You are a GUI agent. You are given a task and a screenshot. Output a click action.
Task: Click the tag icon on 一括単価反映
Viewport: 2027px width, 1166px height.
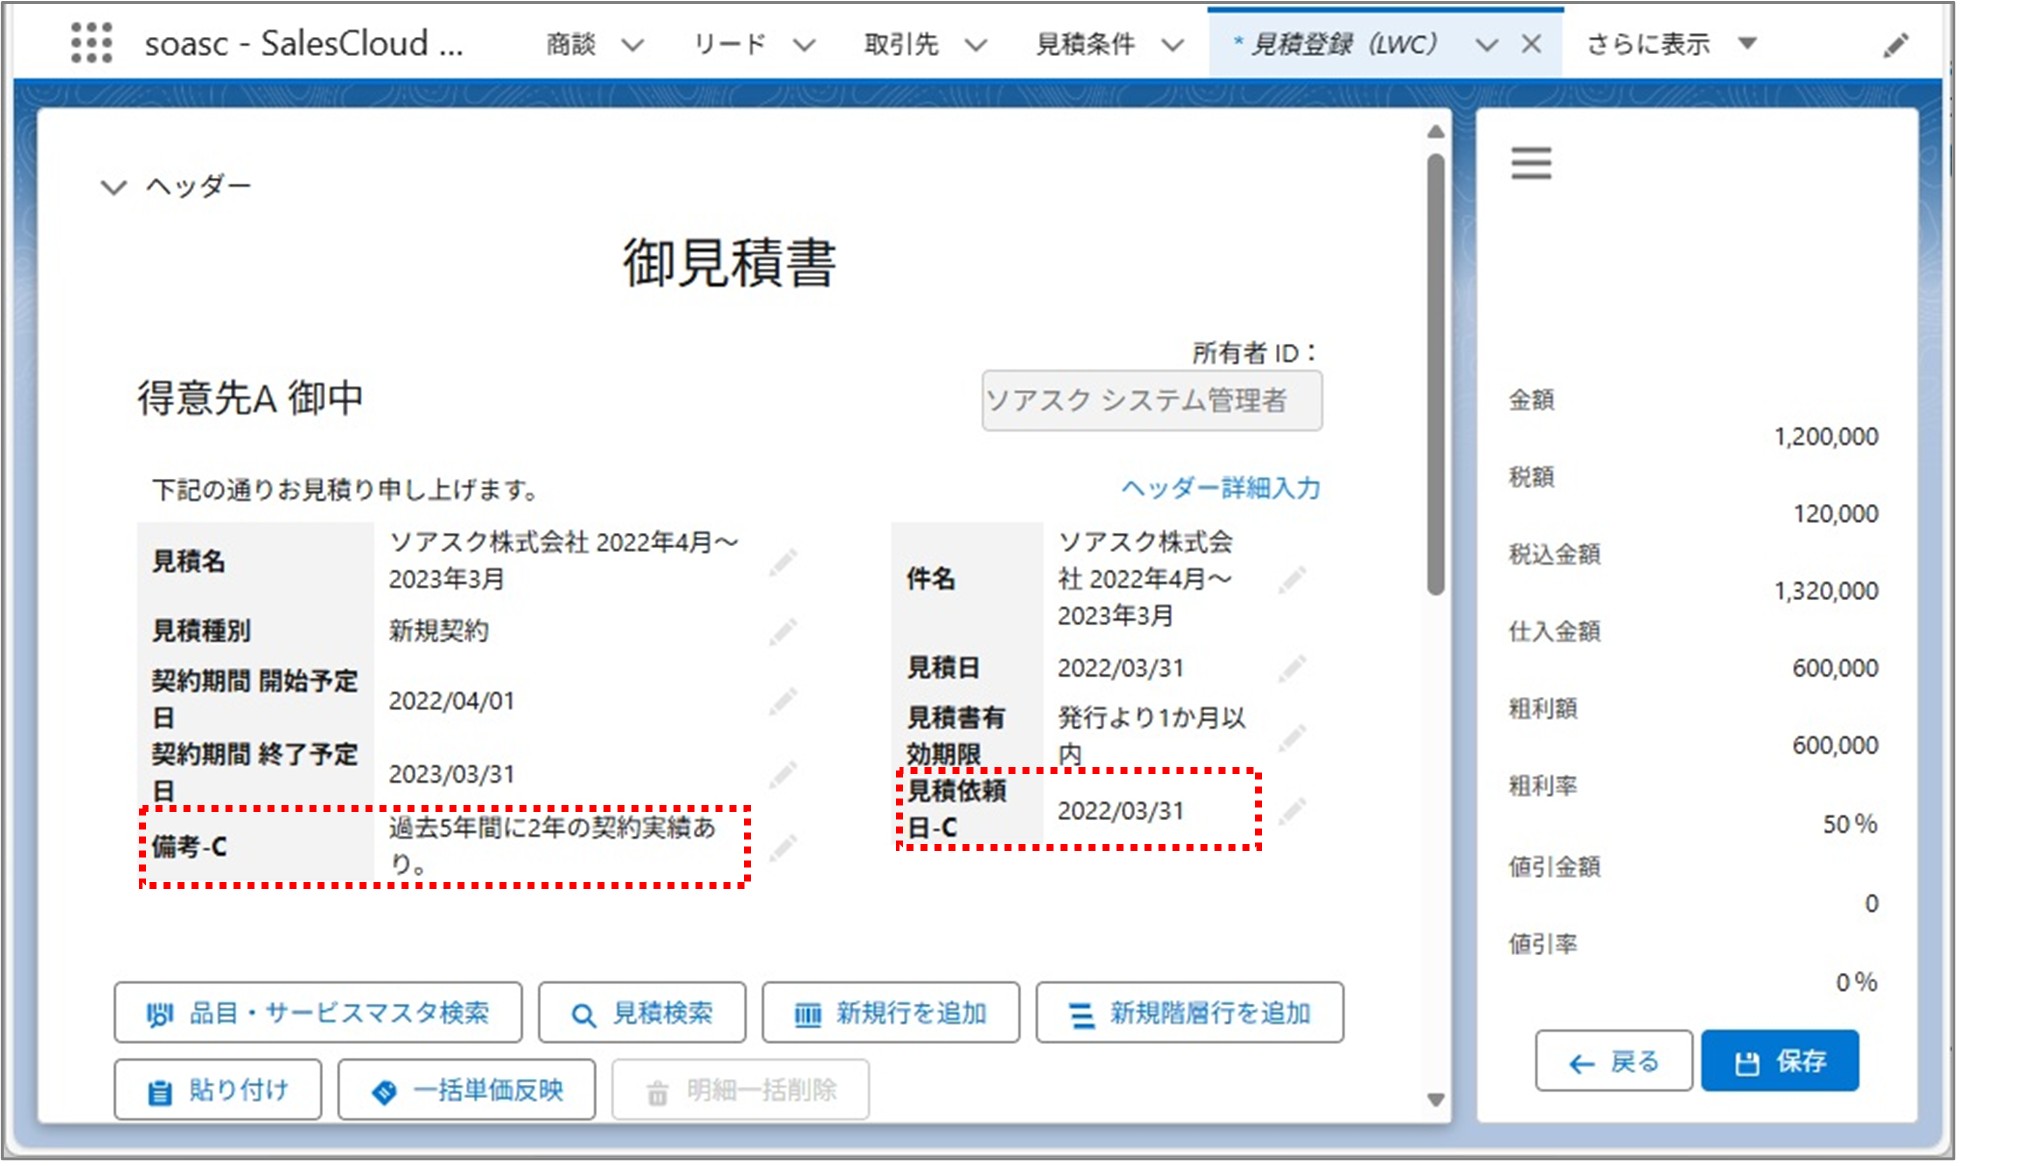[x=383, y=1090]
